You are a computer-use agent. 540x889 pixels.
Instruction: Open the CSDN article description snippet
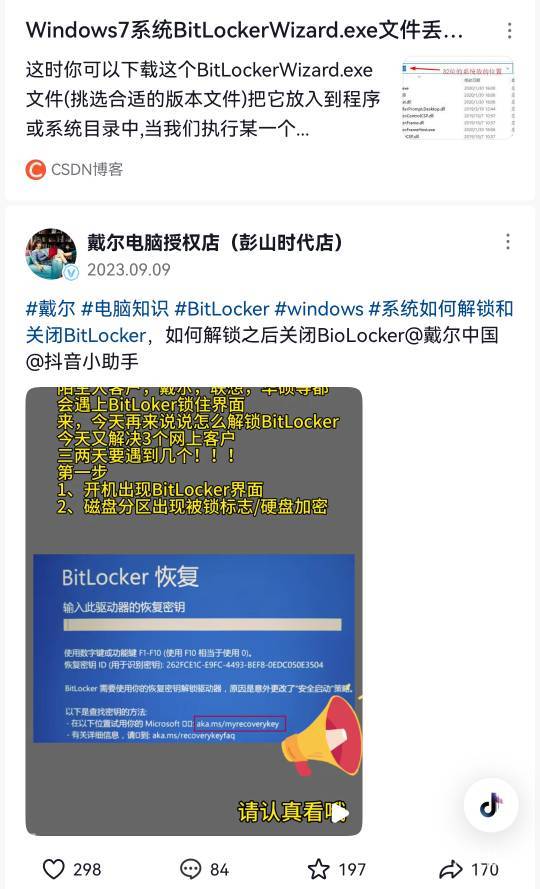[x=202, y=100]
